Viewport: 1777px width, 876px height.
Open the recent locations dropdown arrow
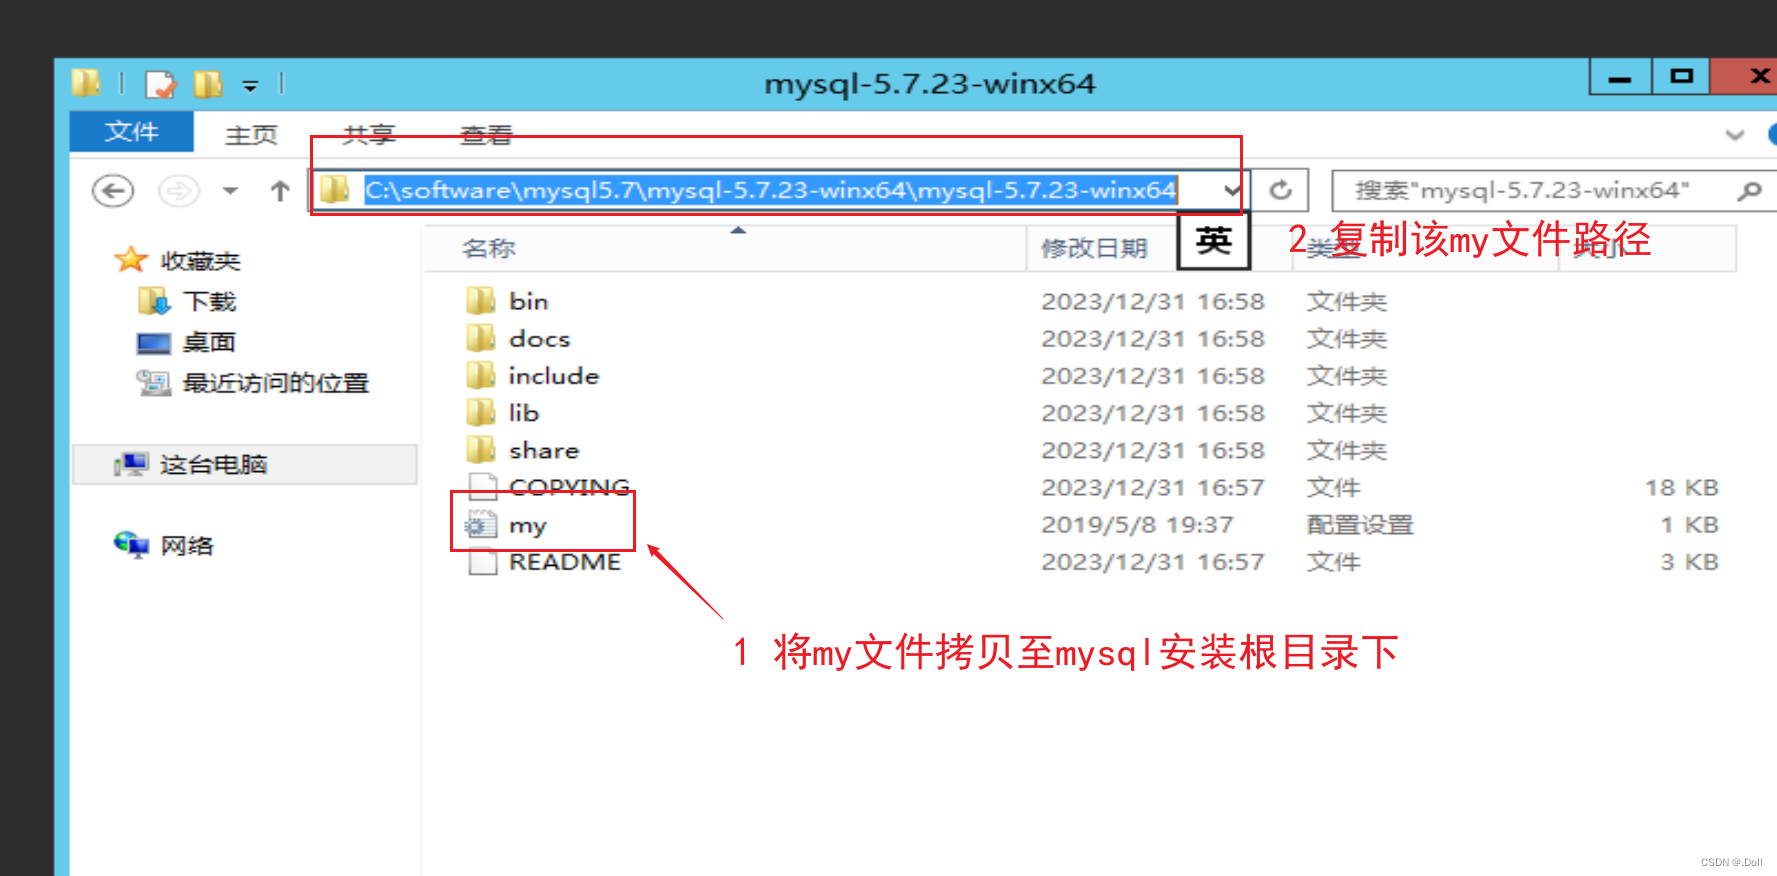pyautogui.click(x=230, y=190)
